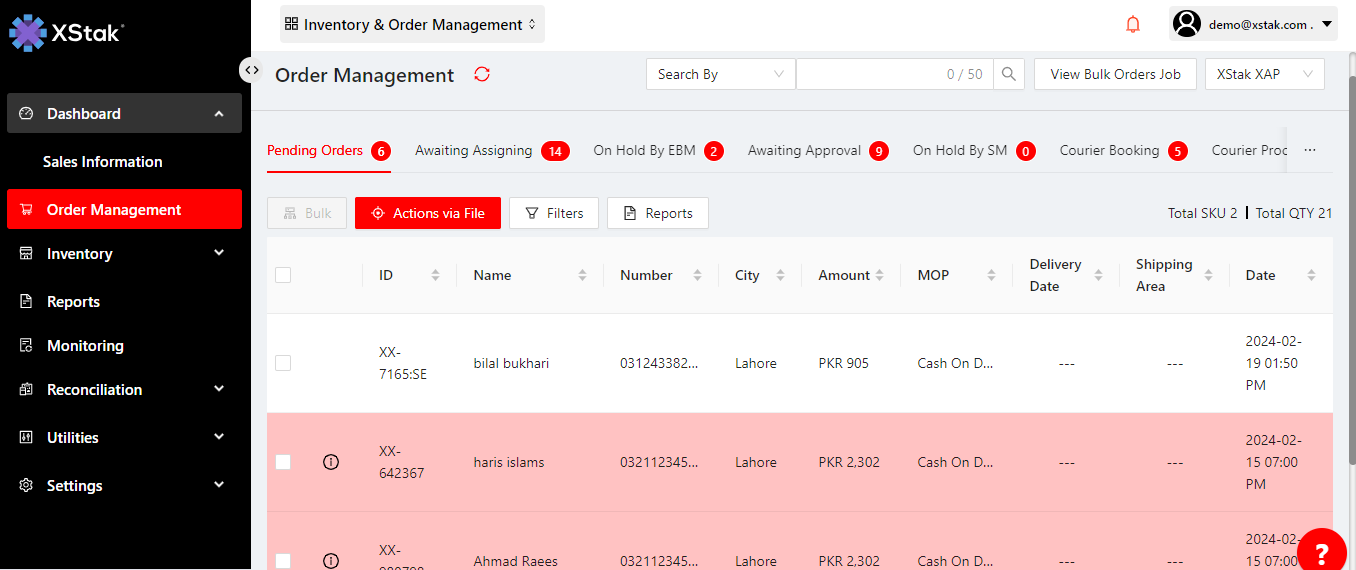Open the Search By dropdown

(x=720, y=74)
